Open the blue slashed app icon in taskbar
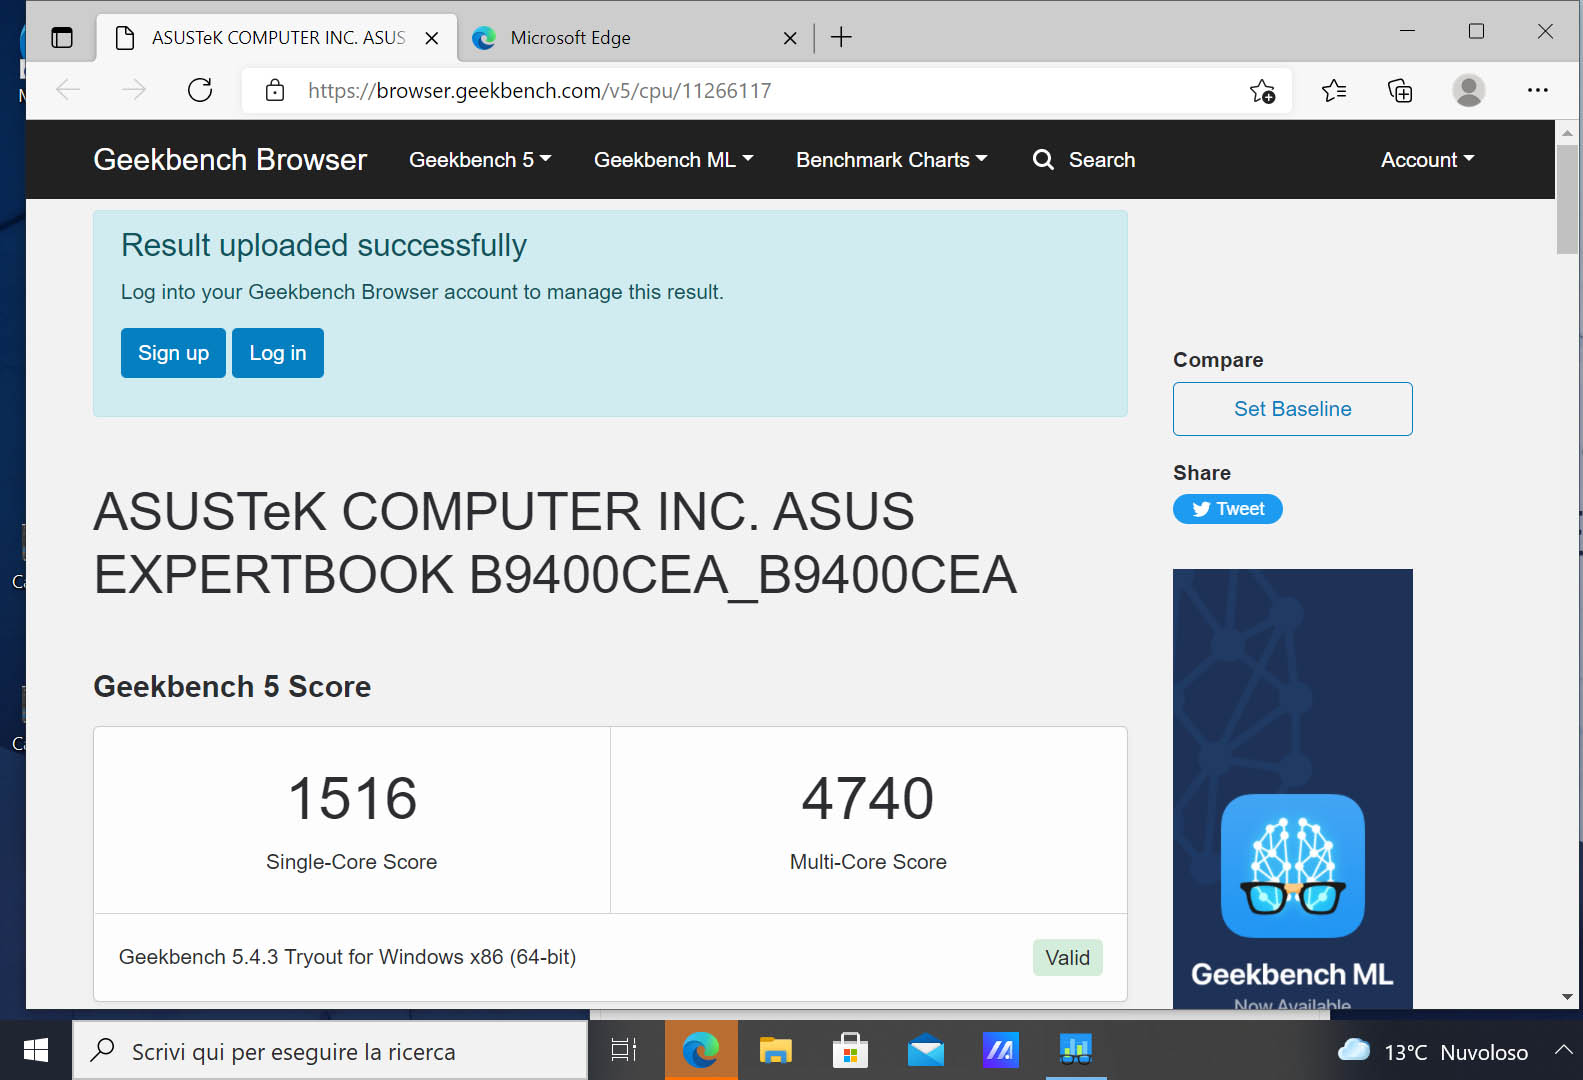The image size is (1583, 1080). [x=1001, y=1050]
